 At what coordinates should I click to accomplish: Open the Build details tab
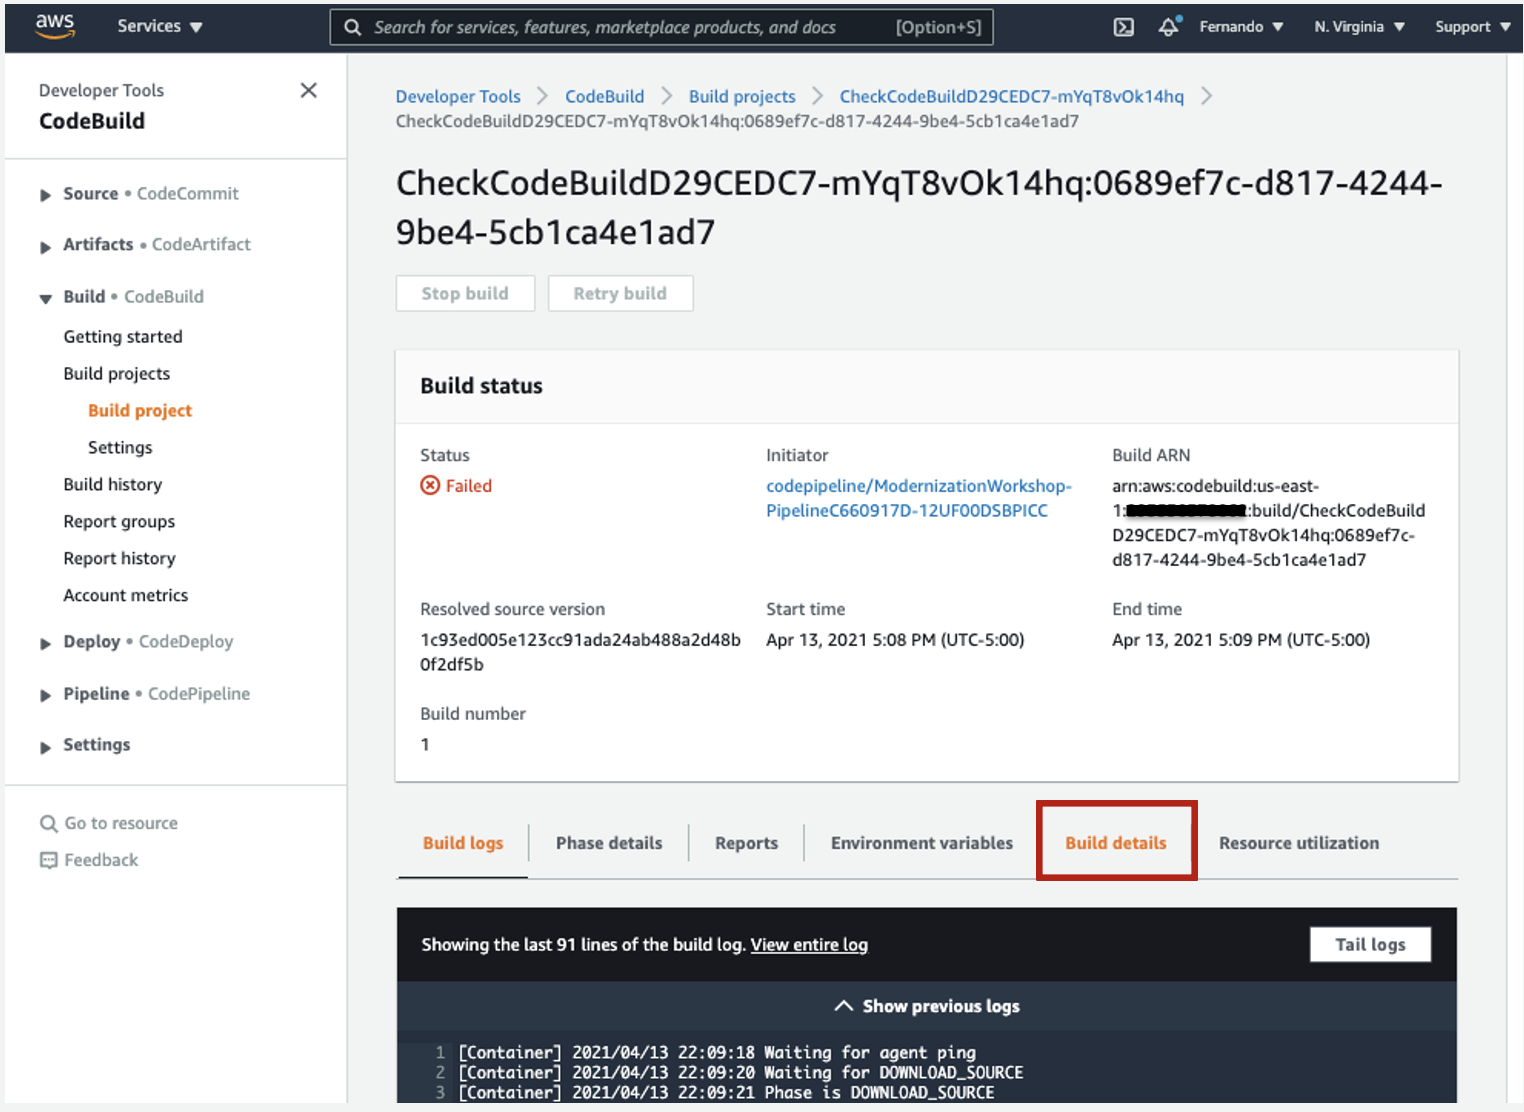pyautogui.click(x=1116, y=843)
